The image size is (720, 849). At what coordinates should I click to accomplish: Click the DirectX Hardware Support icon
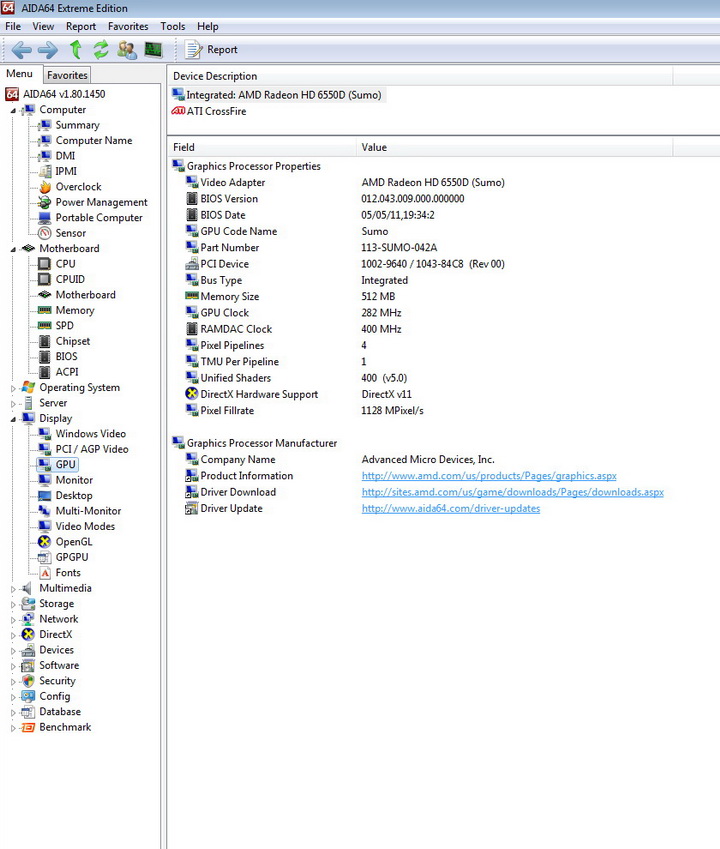[x=192, y=394]
